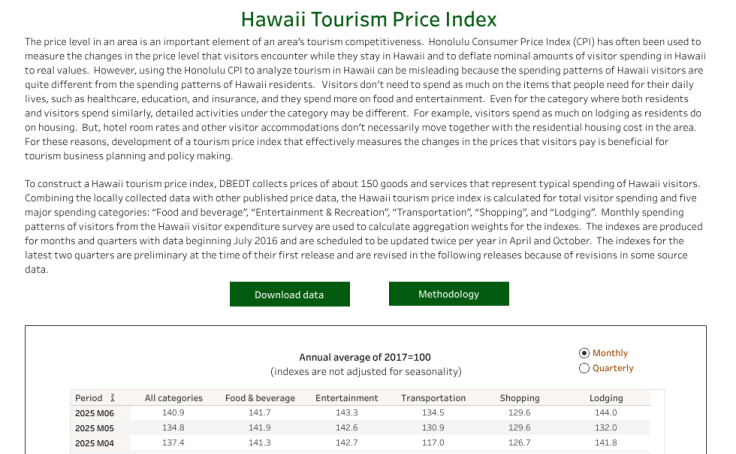Click the Entertainment column header
The image size is (736, 454).
pos(346,398)
